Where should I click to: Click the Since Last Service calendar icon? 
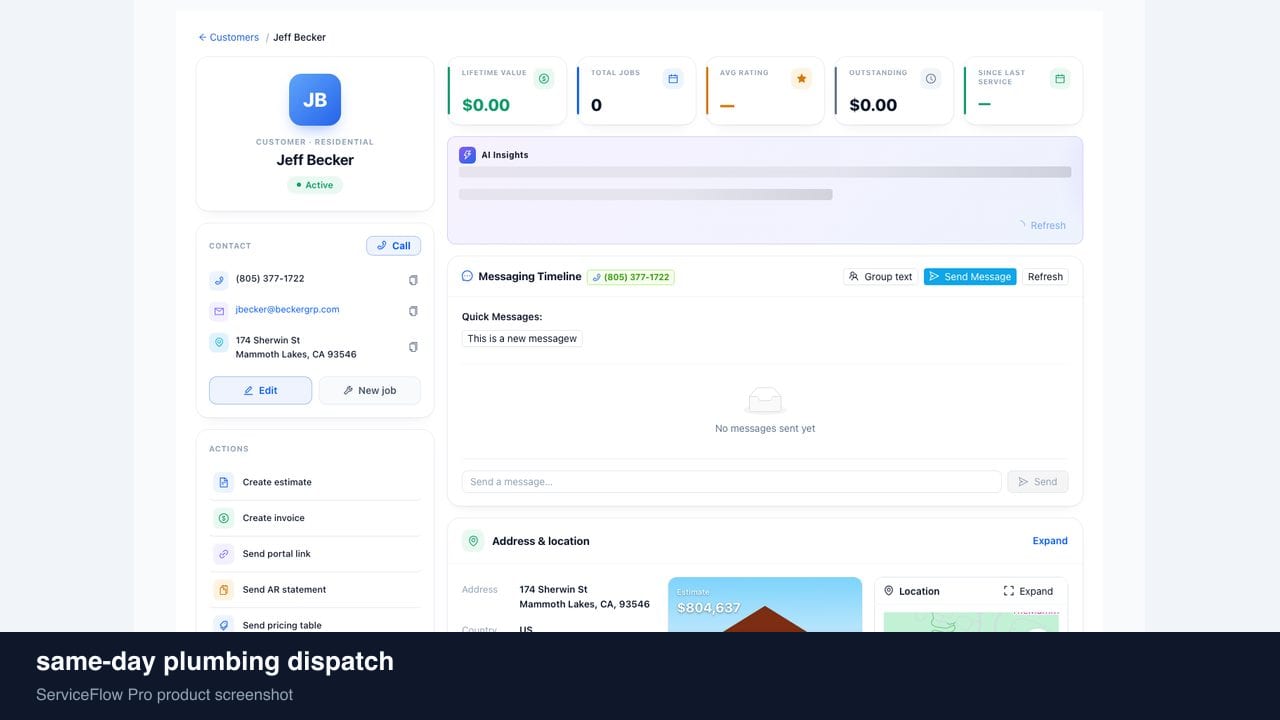coord(1060,78)
